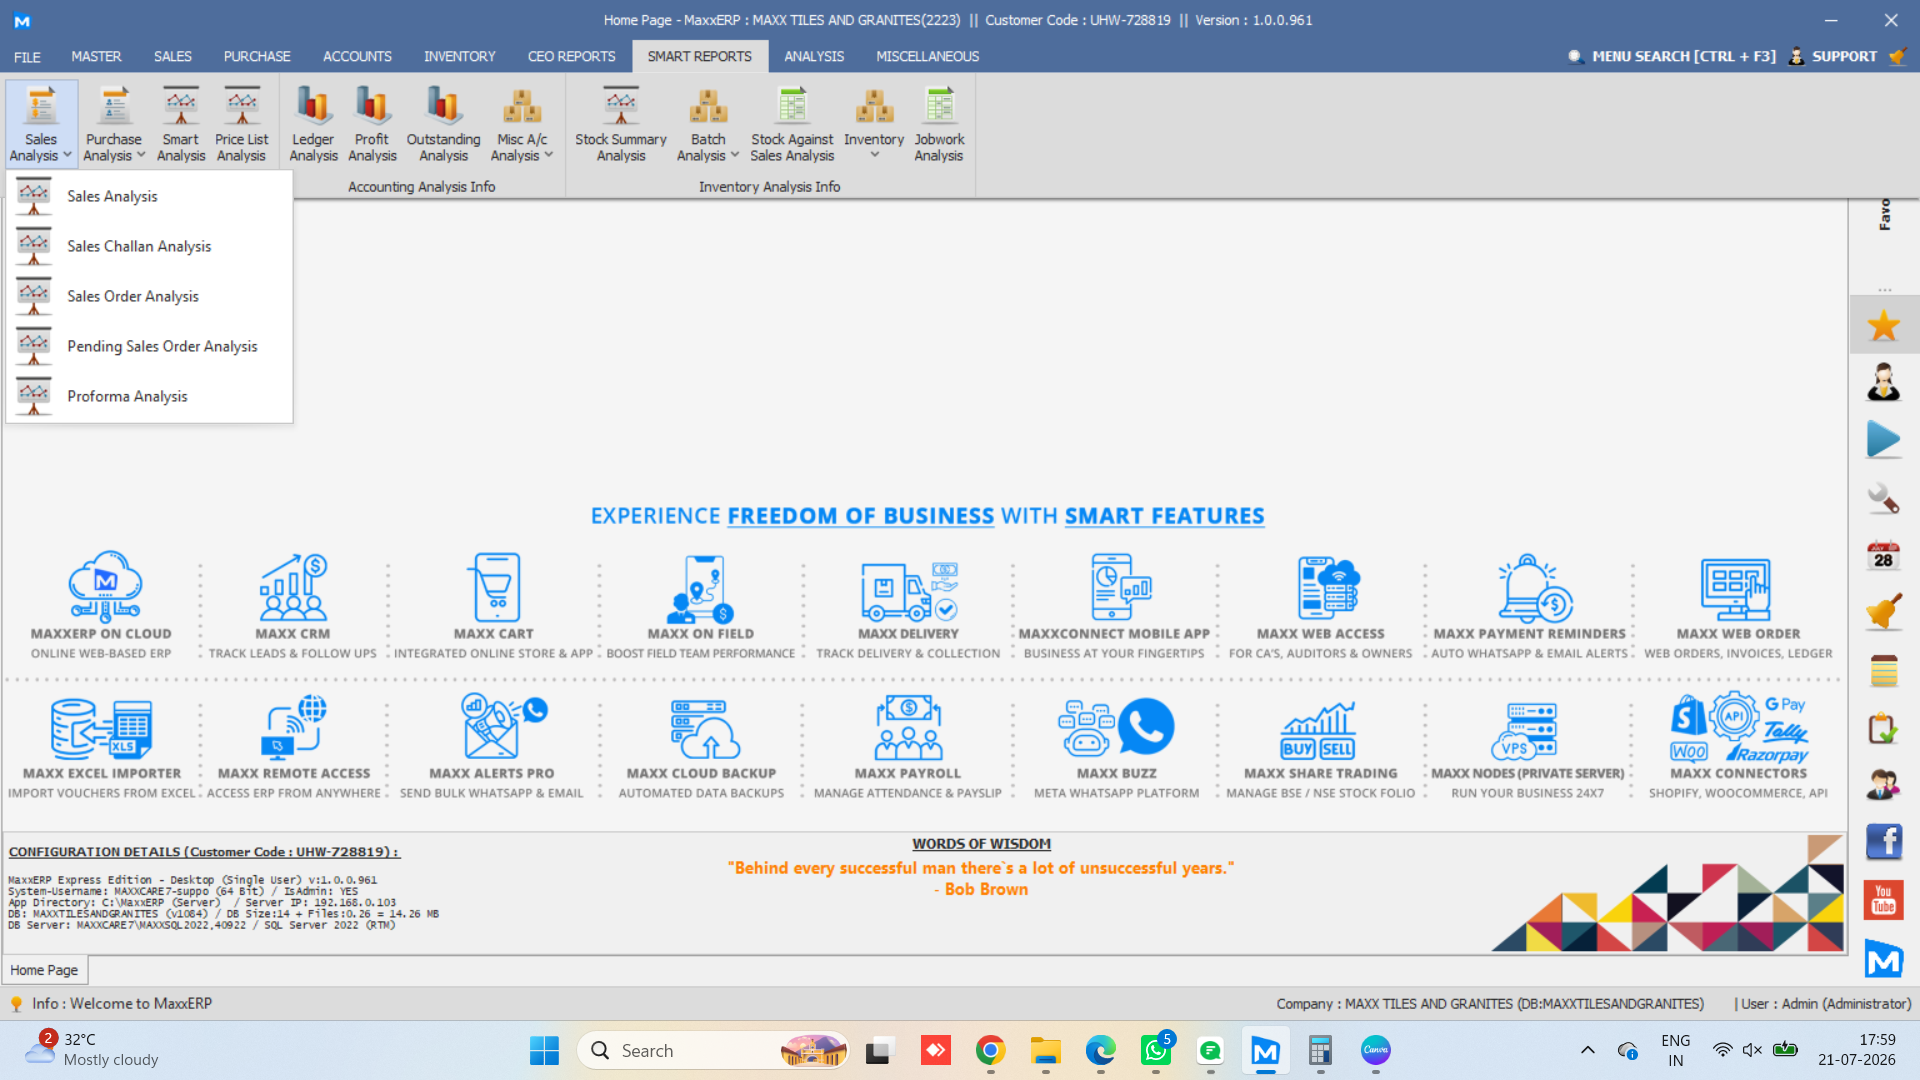Open Maxx Web Access feature
This screenshot has width=1920, height=1080.
tap(1321, 605)
